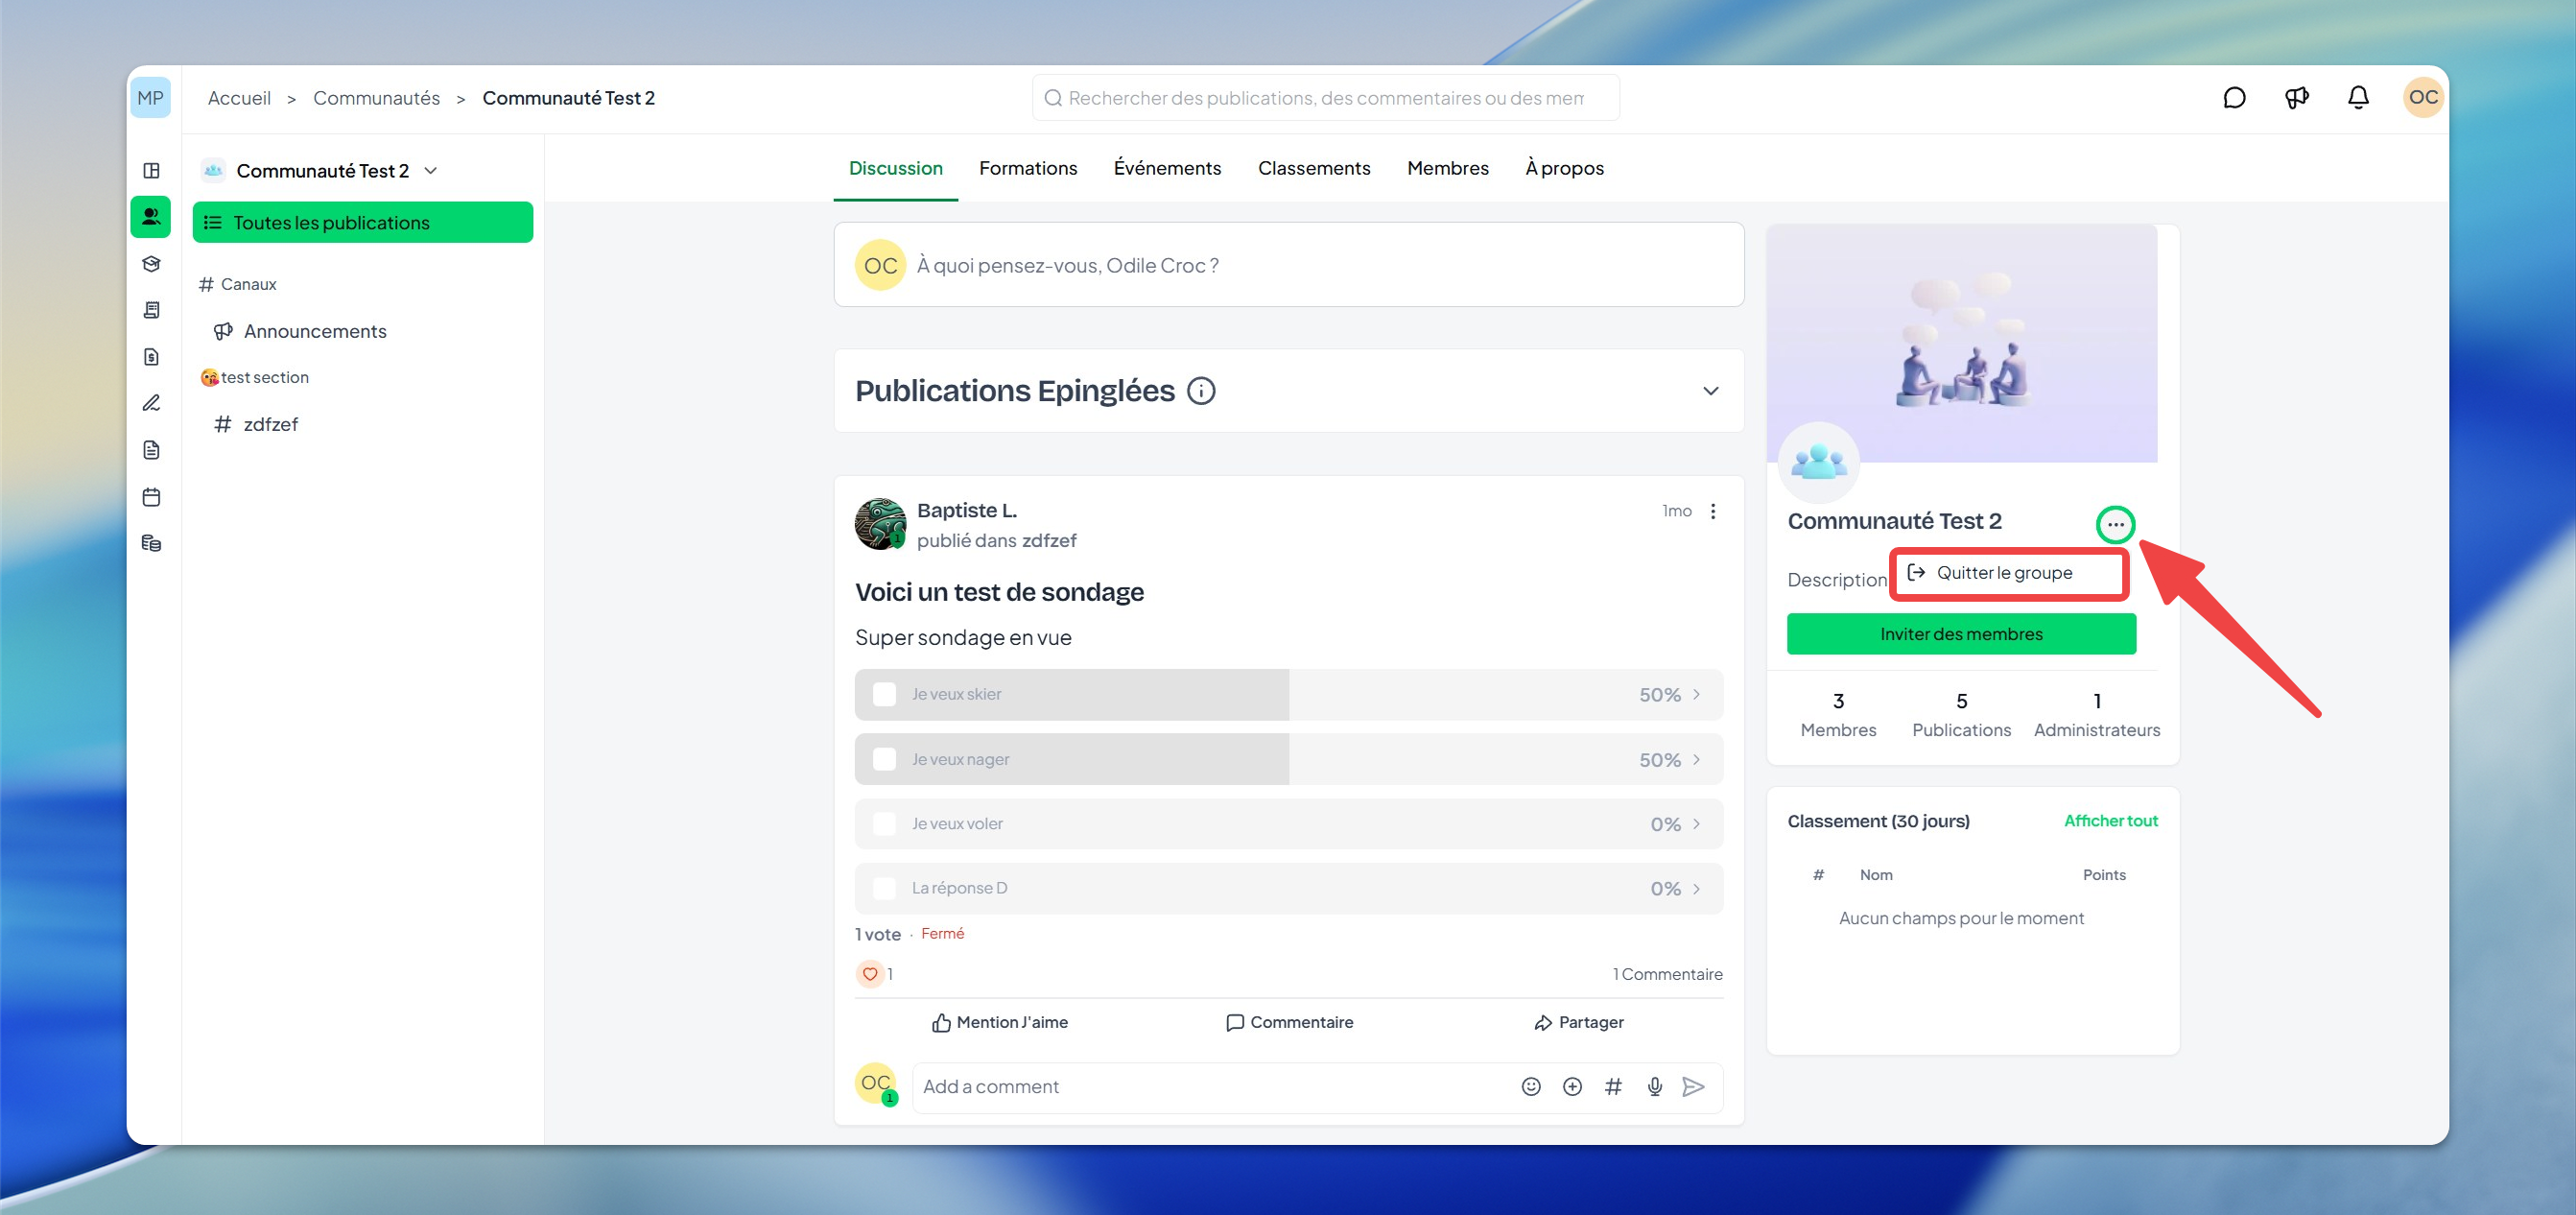Click the MP workspace logo
The image size is (2576, 1215).
click(150, 97)
